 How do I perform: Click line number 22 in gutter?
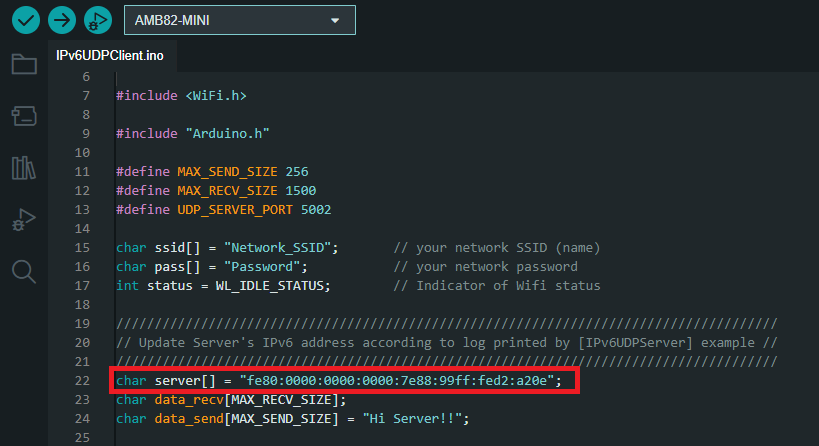81,380
